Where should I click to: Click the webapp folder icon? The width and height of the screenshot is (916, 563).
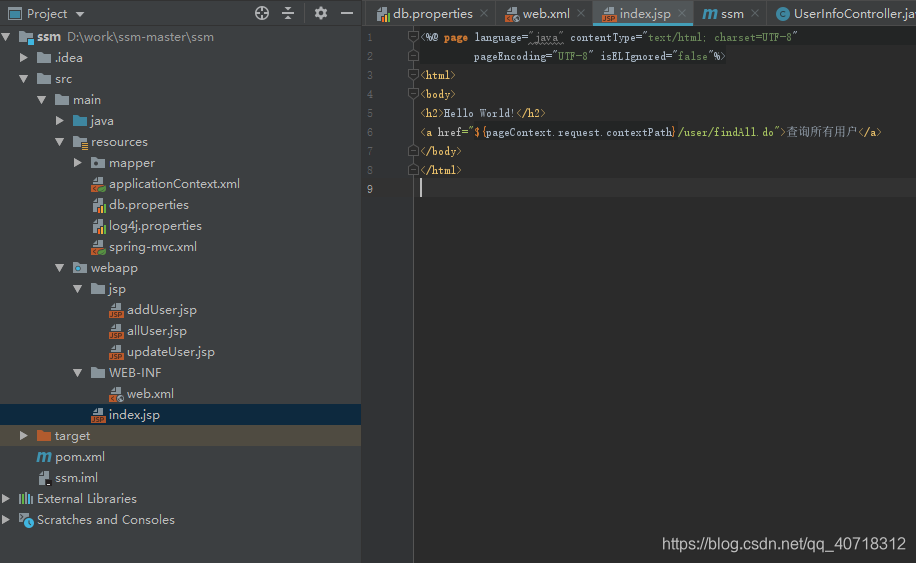pyautogui.click(x=80, y=267)
